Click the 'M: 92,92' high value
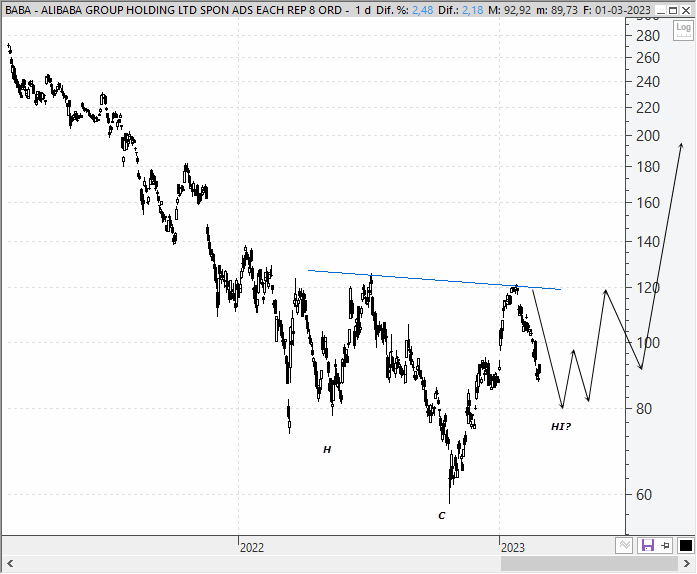Viewport: 697px width, 574px height. [509, 10]
